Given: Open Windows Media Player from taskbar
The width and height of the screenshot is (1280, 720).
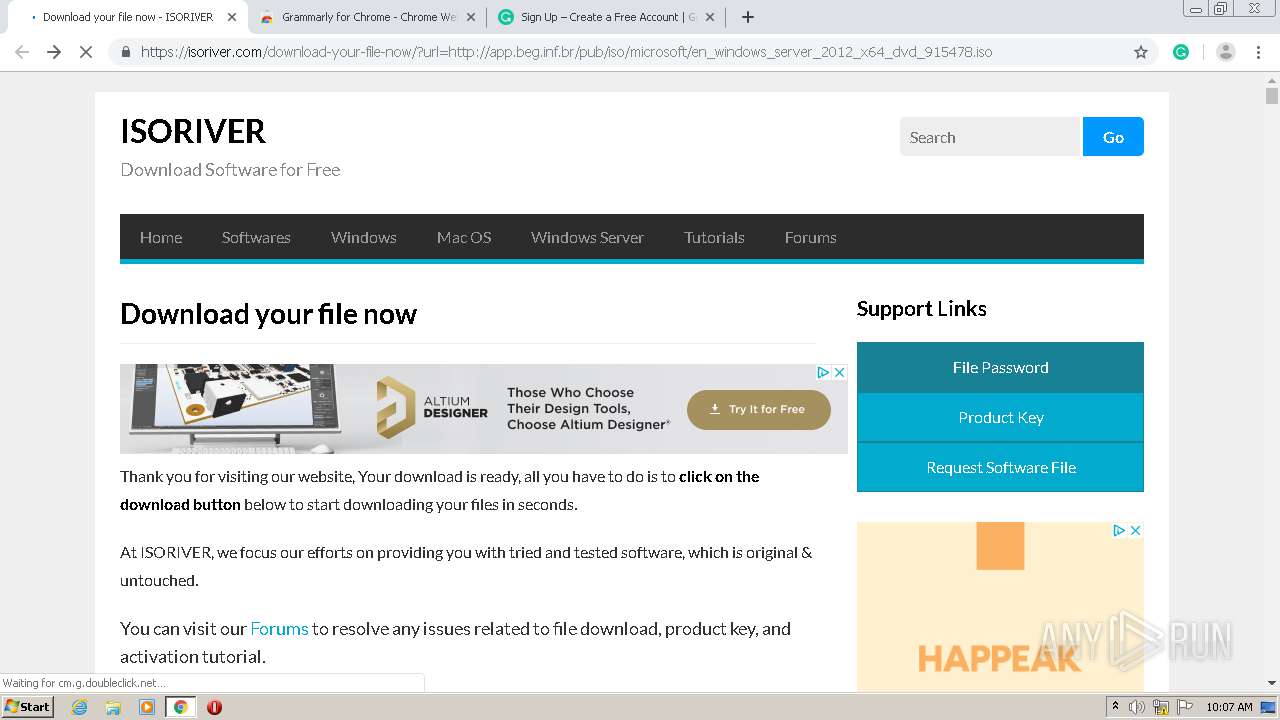Looking at the screenshot, I should pos(147,707).
